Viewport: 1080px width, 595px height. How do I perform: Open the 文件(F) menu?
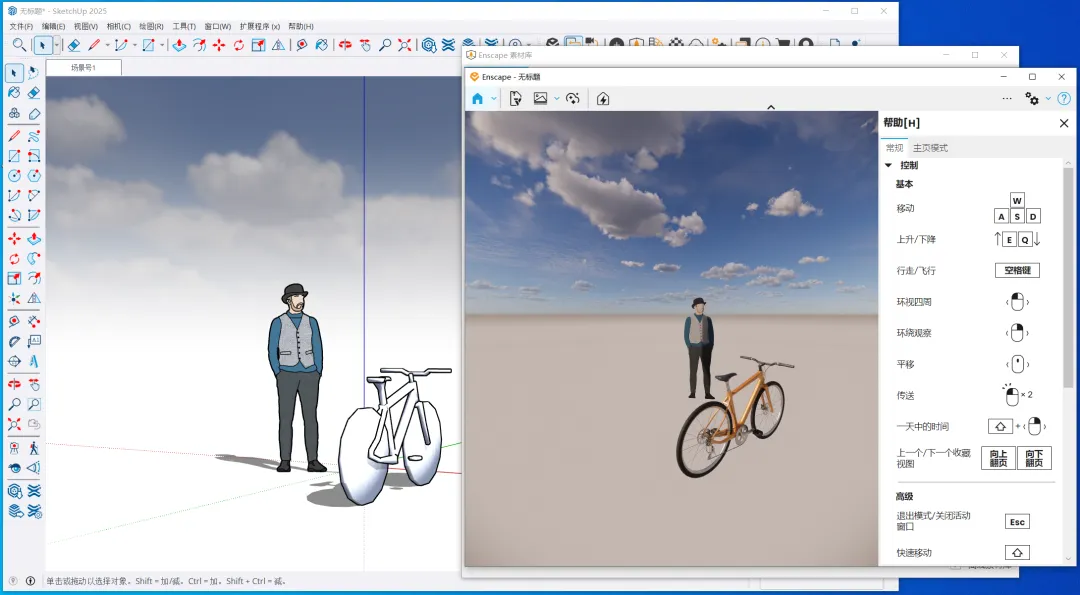point(21,26)
